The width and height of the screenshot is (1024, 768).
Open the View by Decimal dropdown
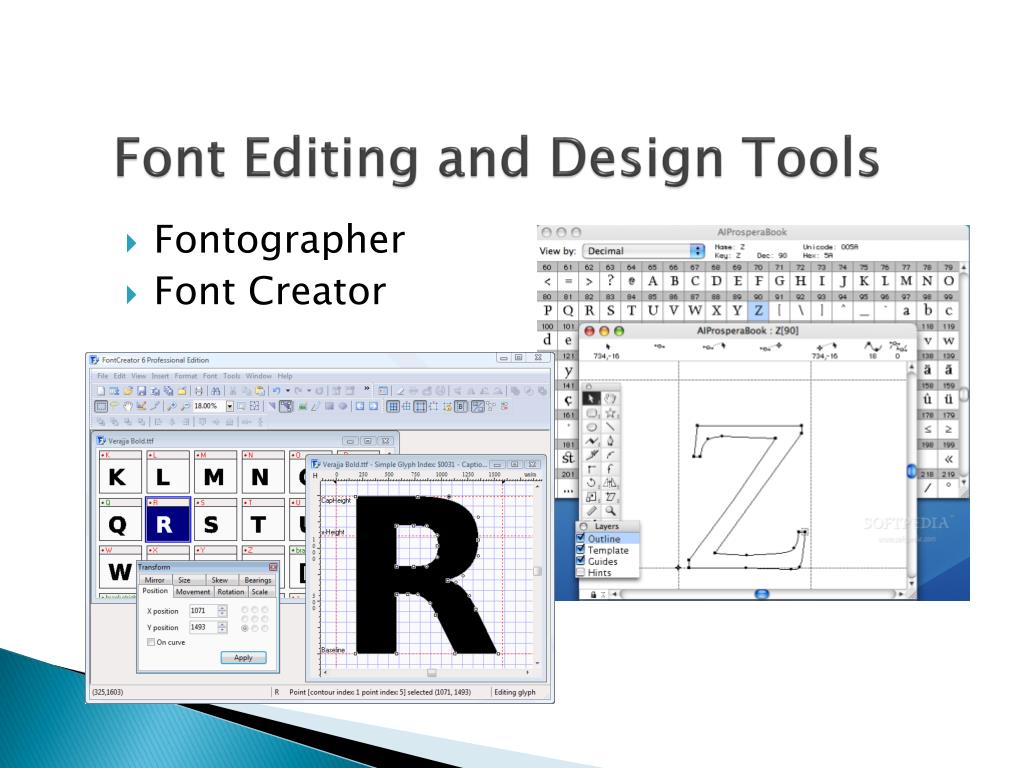click(644, 251)
